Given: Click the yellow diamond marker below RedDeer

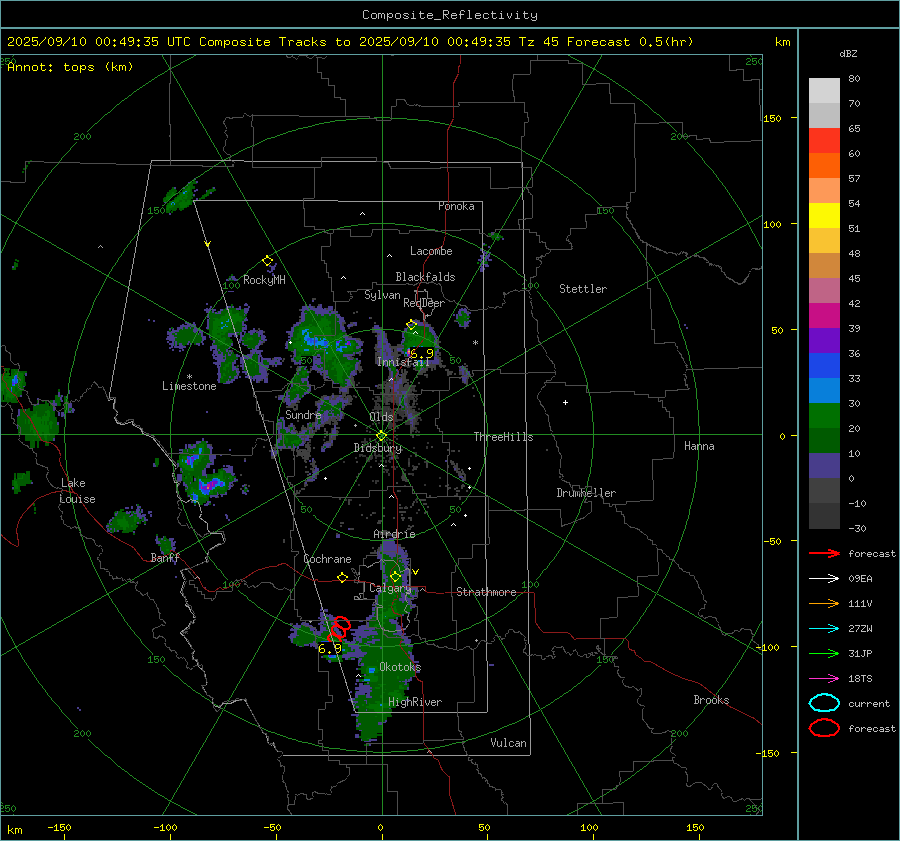Looking at the screenshot, I should click(411, 325).
